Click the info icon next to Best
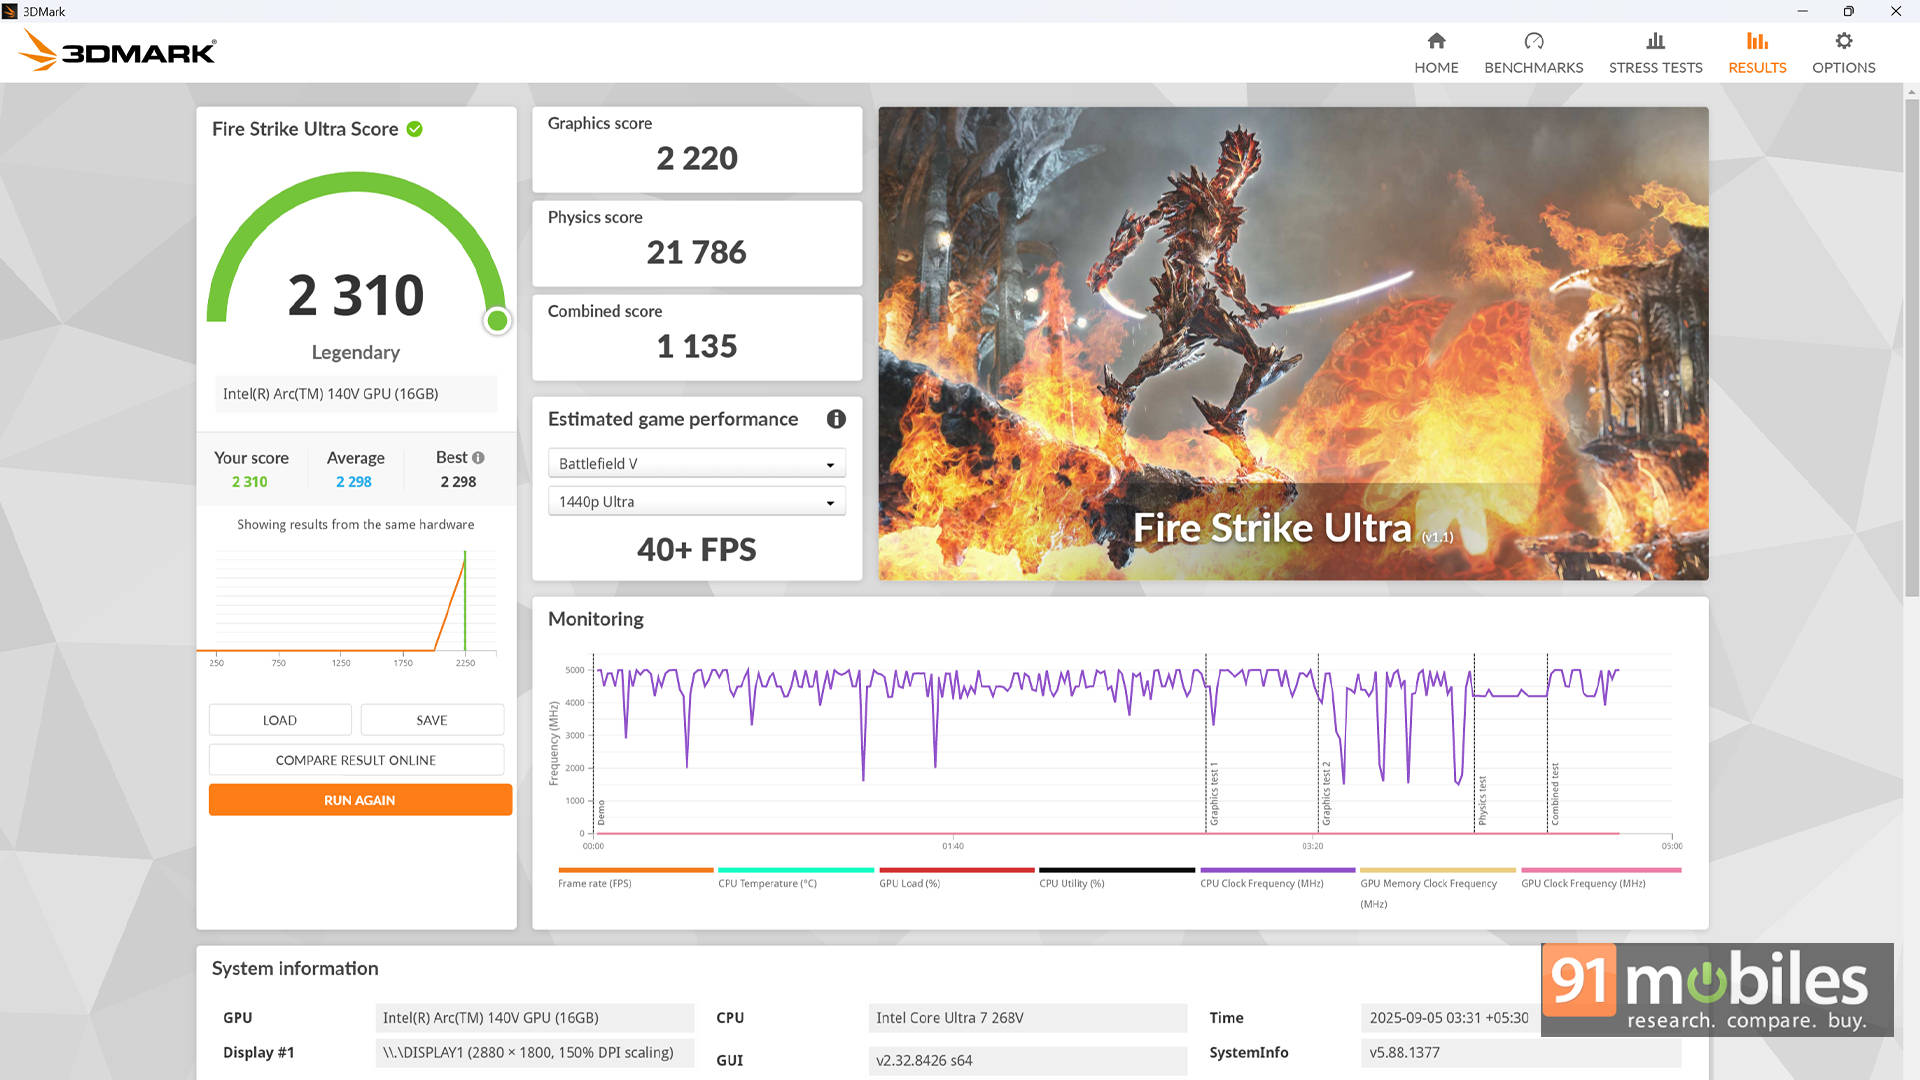Image resolution: width=1920 pixels, height=1080 pixels. [x=478, y=458]
